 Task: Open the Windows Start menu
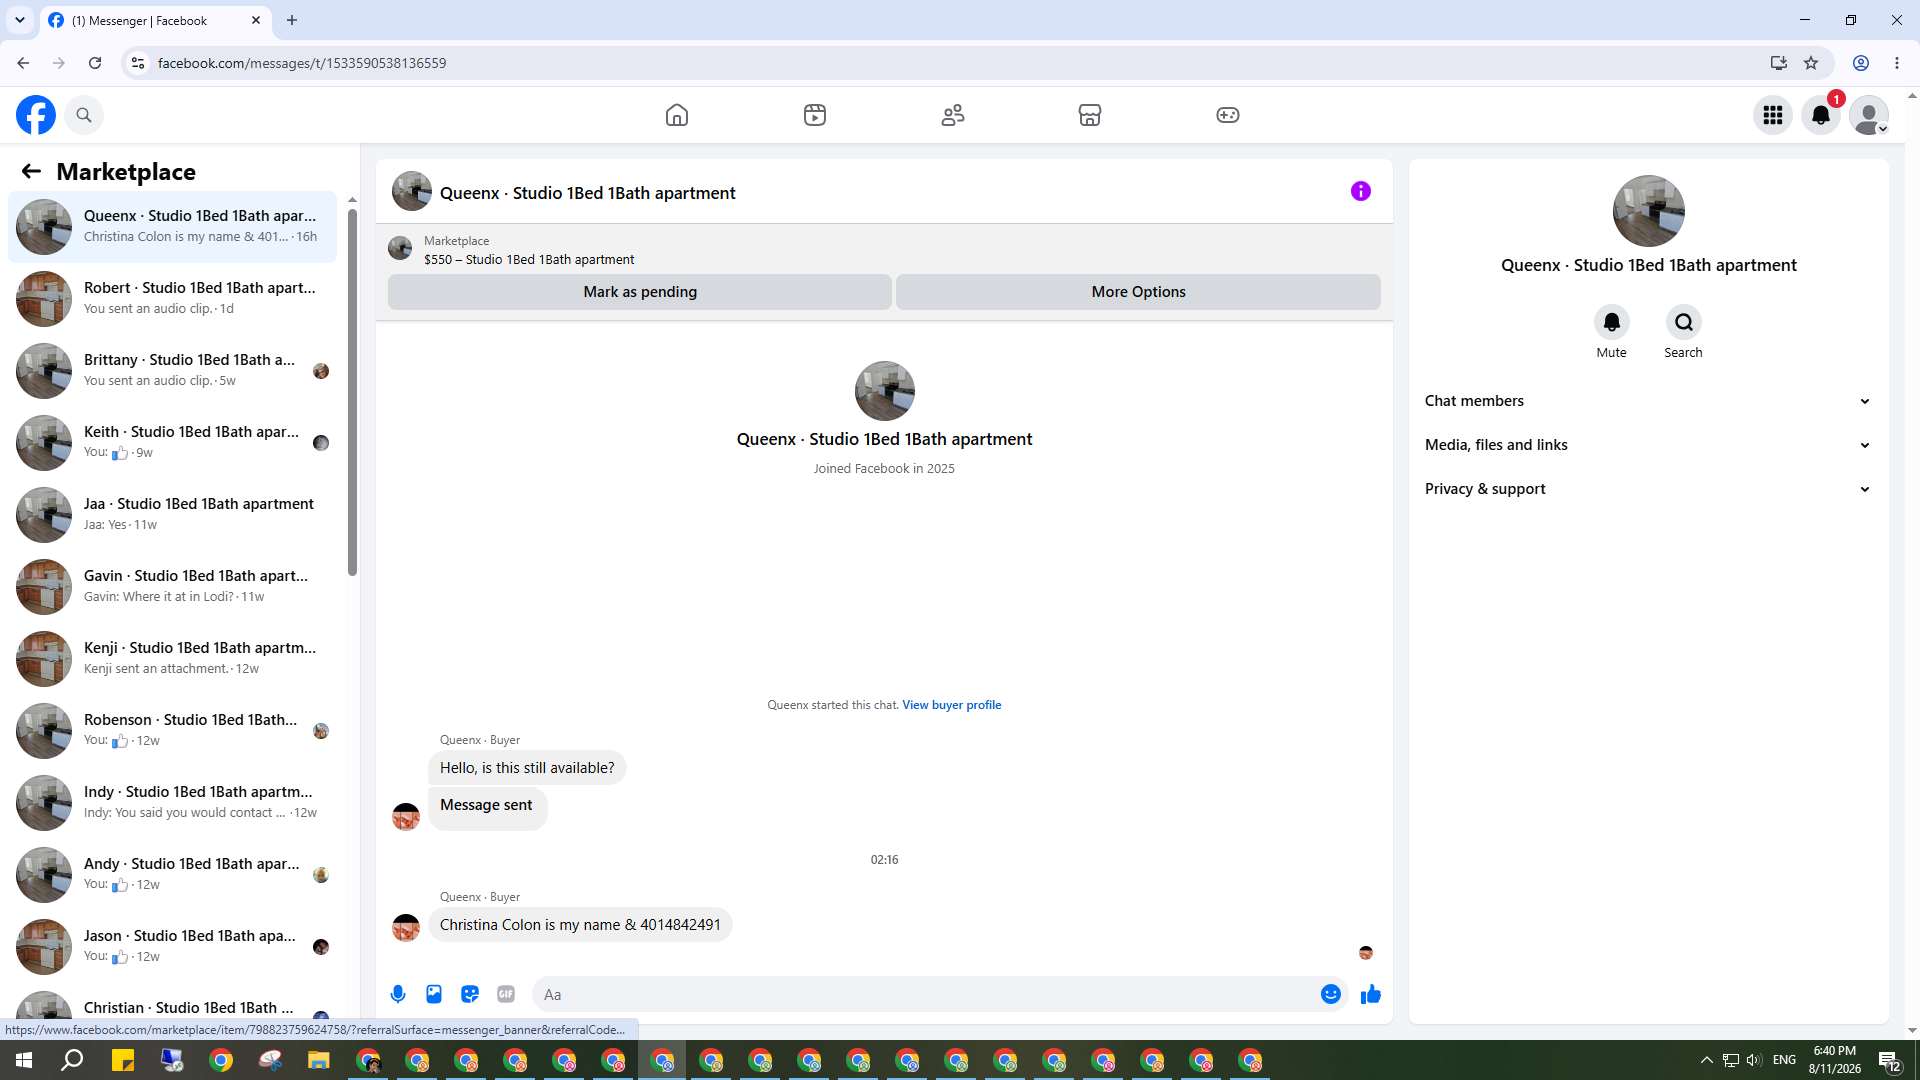24,1060
